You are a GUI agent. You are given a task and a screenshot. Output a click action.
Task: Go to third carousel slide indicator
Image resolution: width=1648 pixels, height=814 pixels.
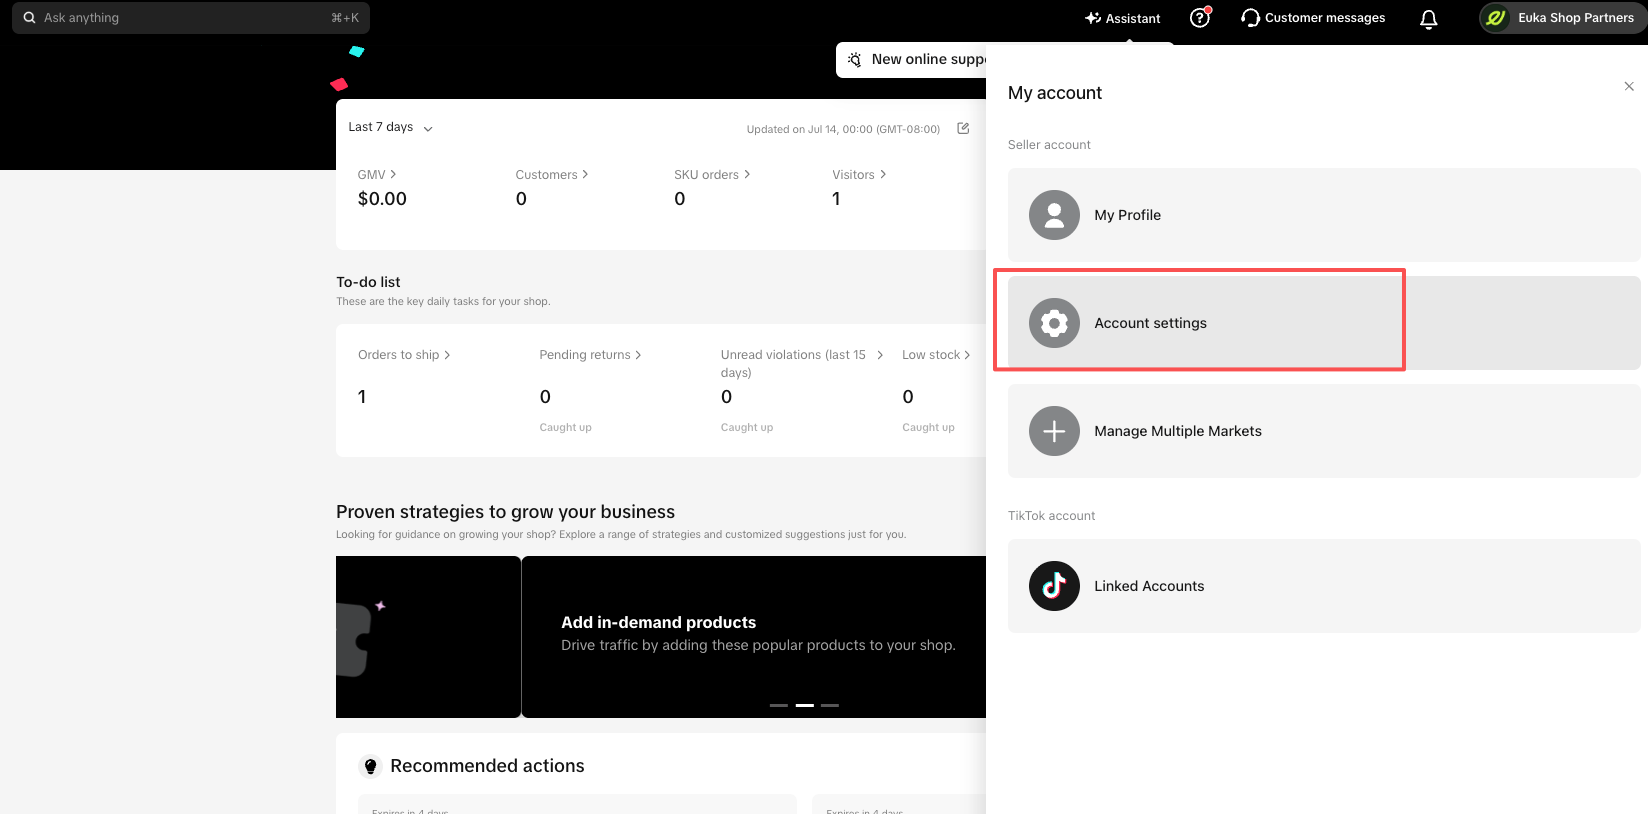pos(830,705)
